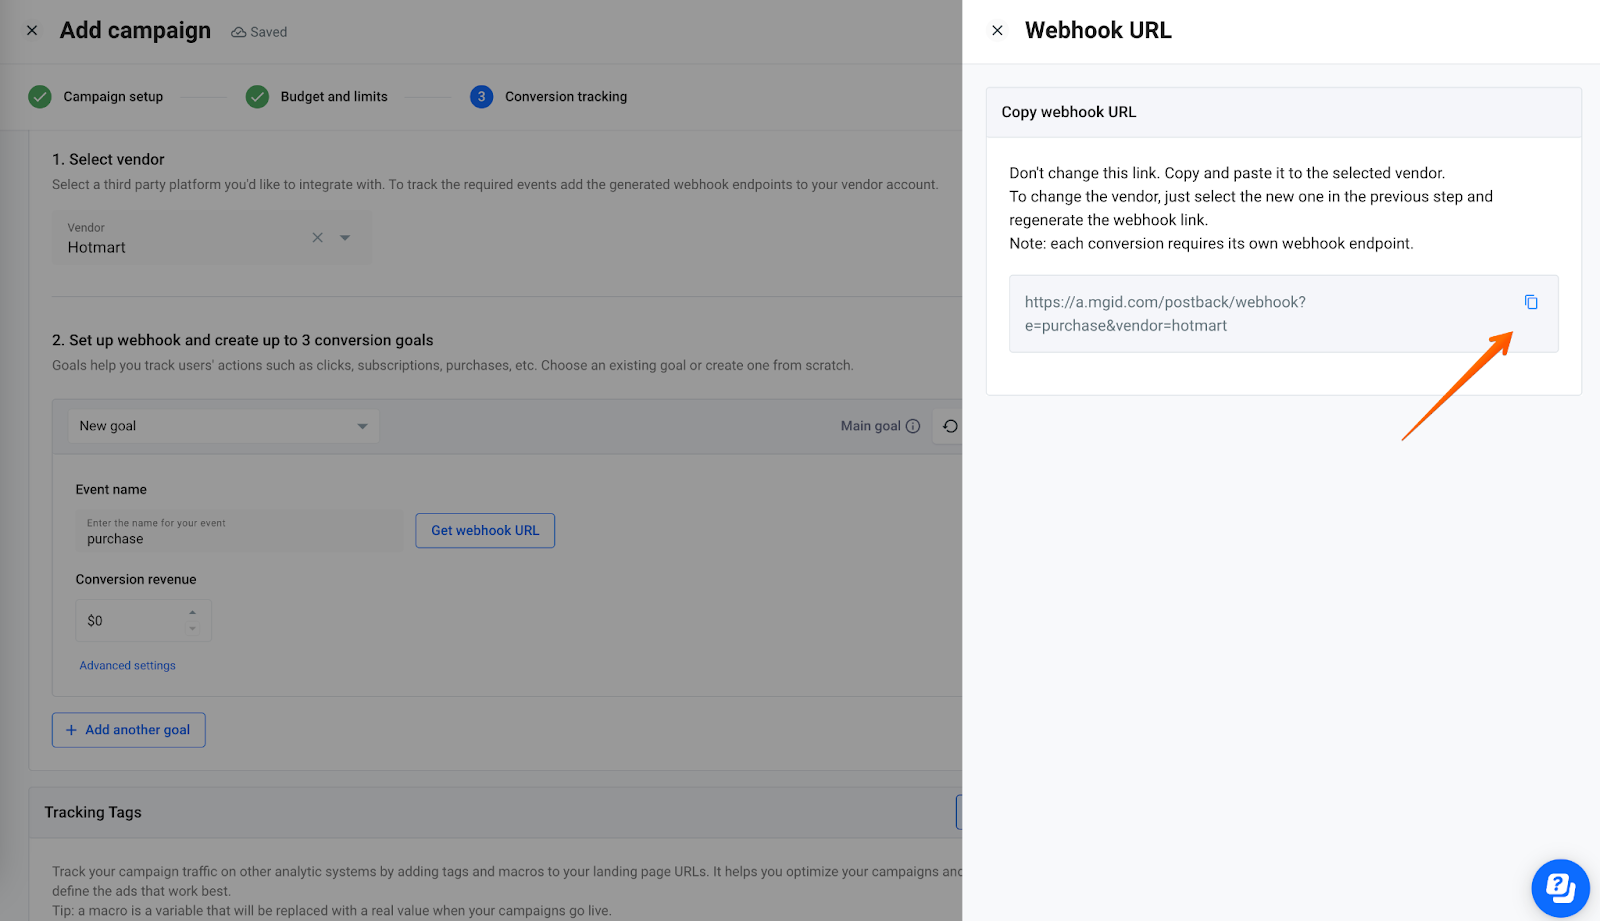Click the purchase event name field
Image resolution: width=1600 pixels, height=921 pixels.
pos(238,538)
